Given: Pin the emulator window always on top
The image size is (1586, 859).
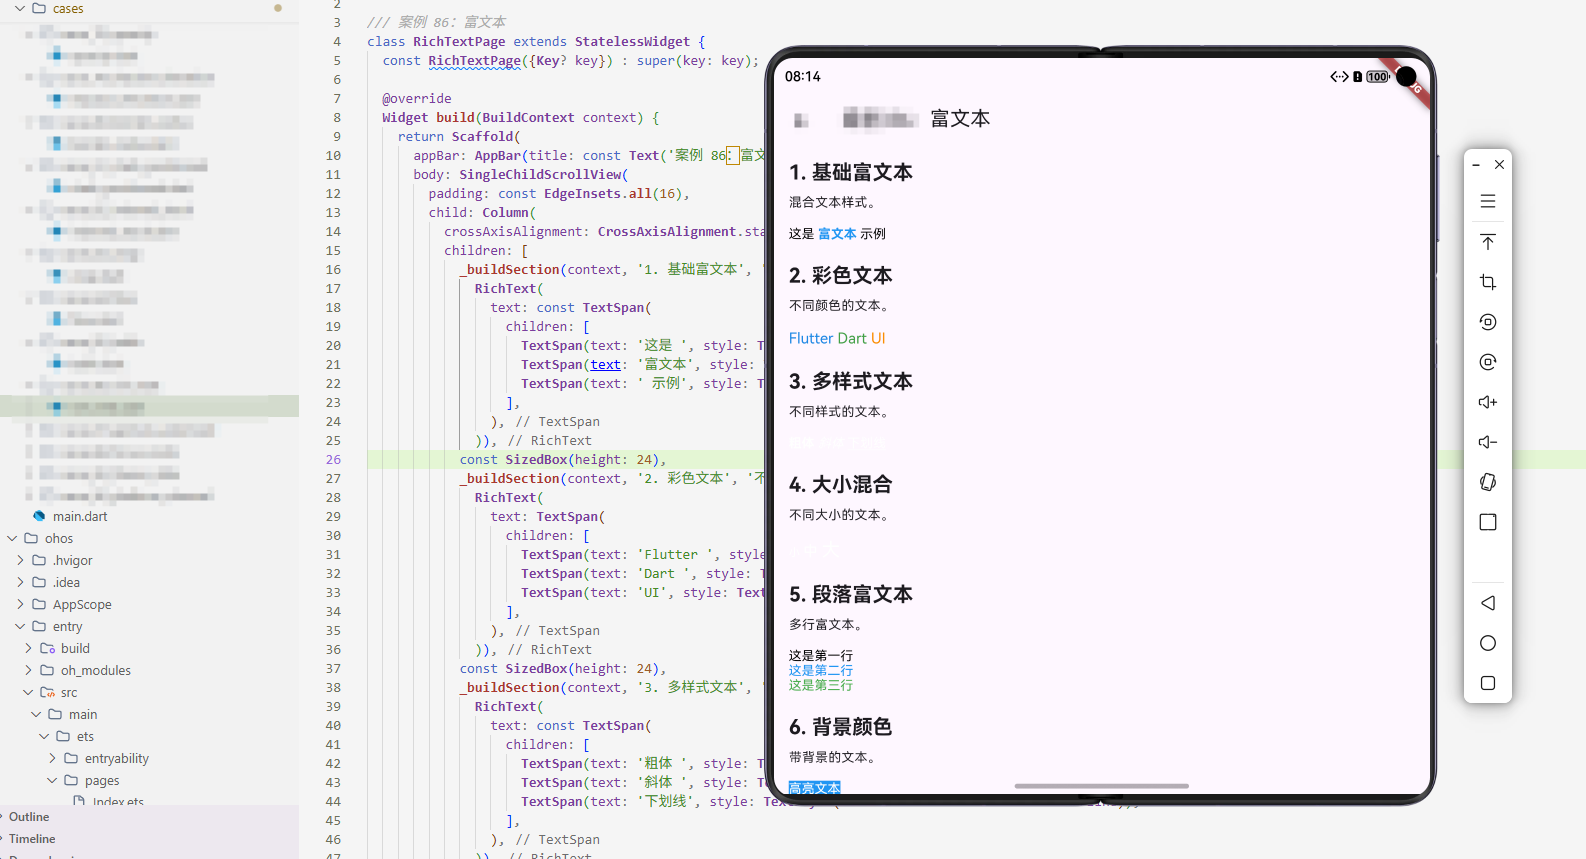Looking at the screenshot, I should point(1488,242).
